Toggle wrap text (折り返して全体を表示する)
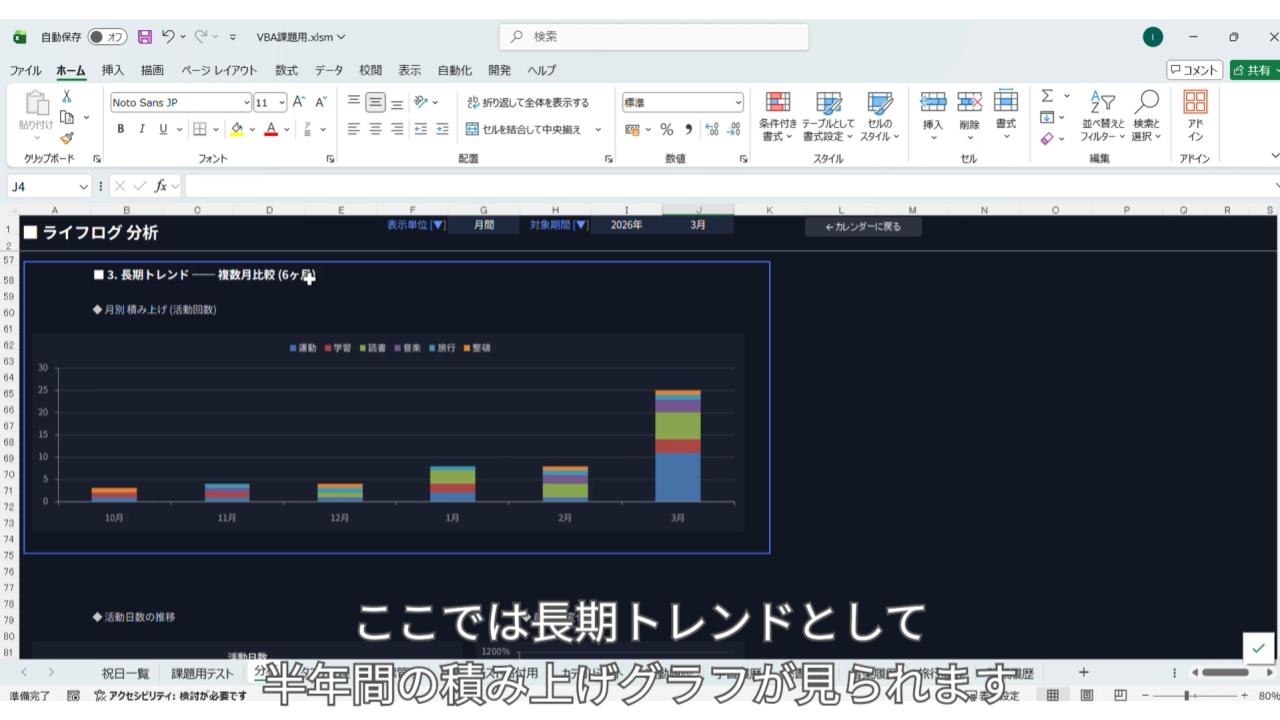 coord(528,102)
